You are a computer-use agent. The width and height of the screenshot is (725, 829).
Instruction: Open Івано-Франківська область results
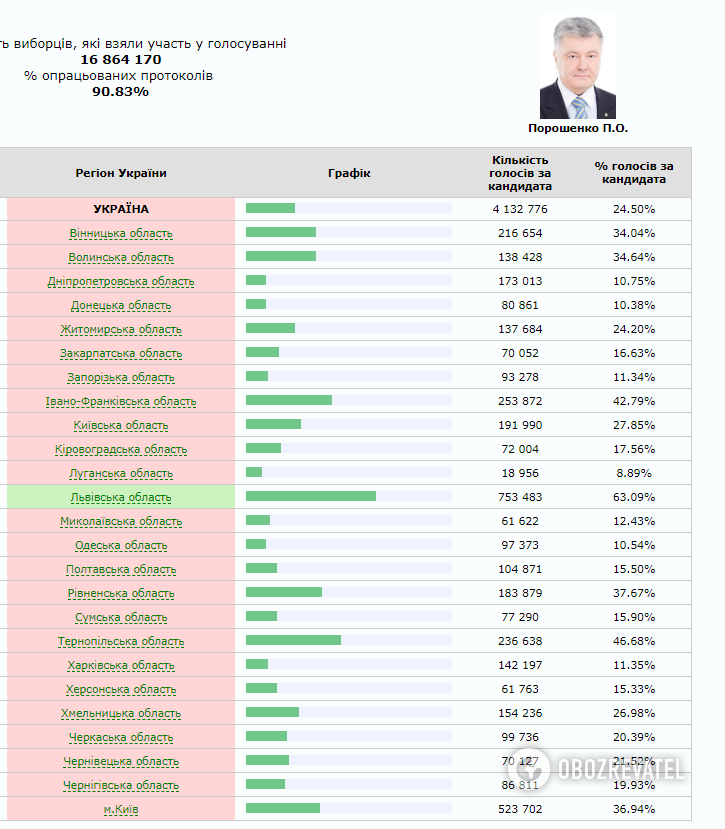(121, 401)
